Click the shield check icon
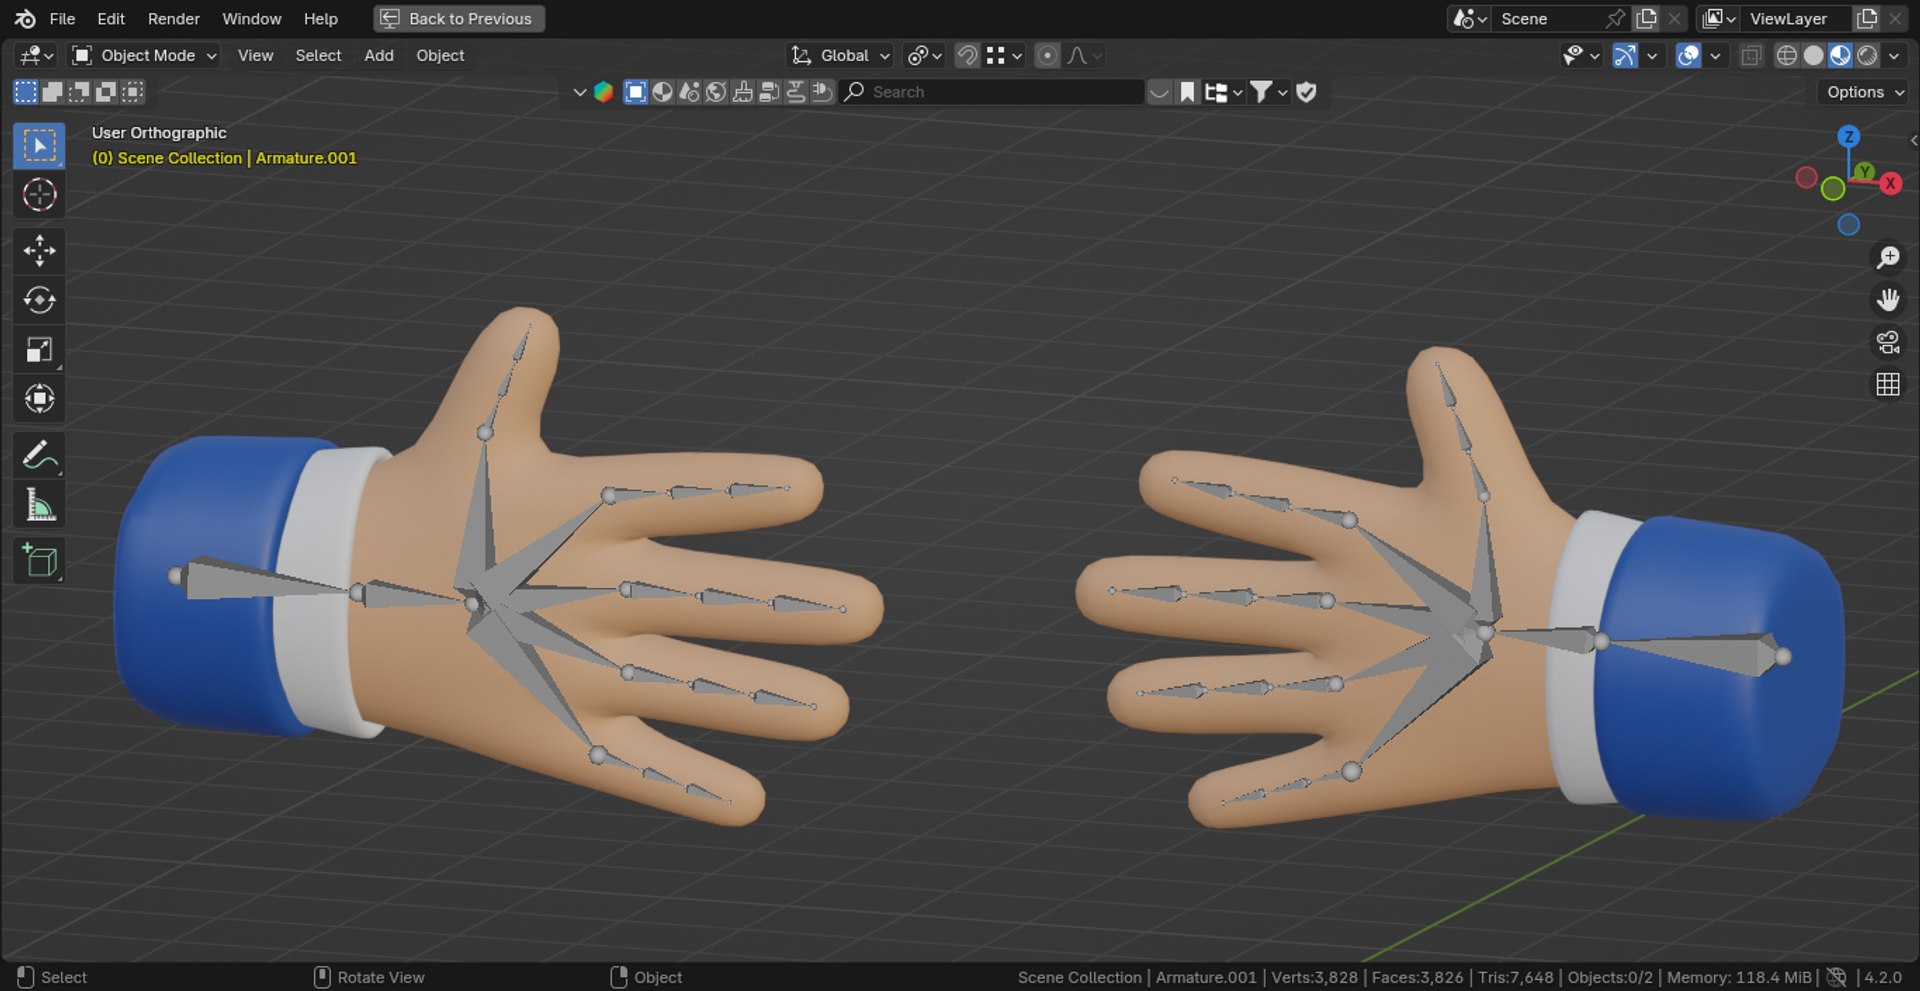The width and height of the screenshot is (1920, 991). coord(1306,92)
